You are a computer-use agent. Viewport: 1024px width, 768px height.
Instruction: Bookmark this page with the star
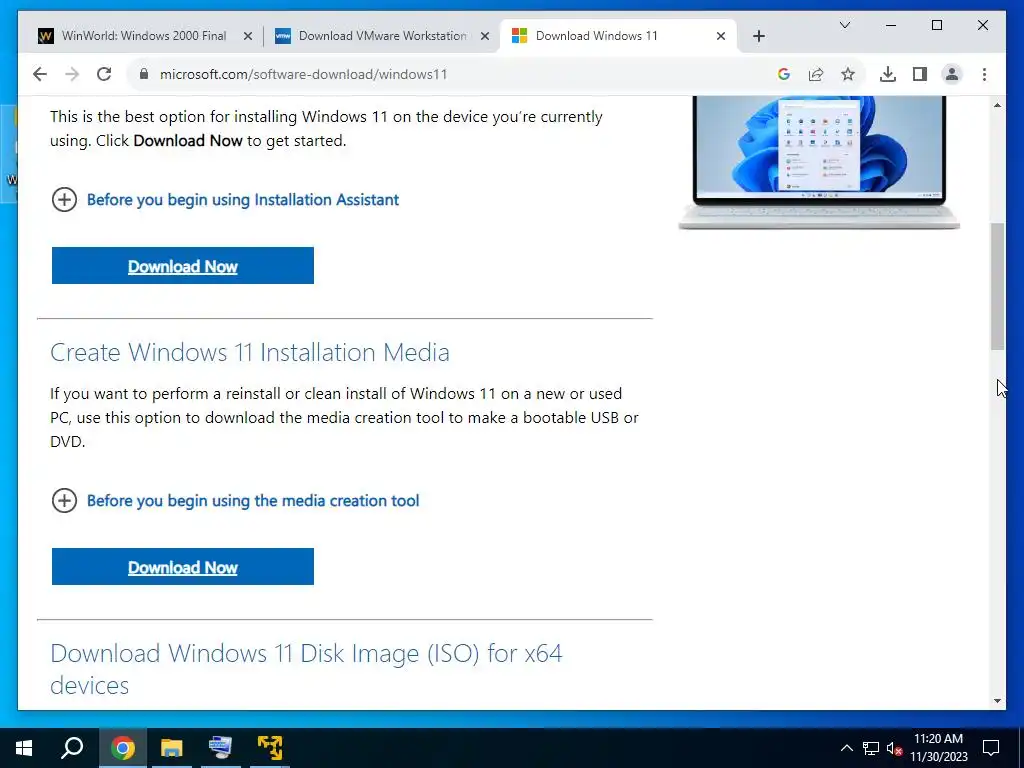[x=848, y=74]
